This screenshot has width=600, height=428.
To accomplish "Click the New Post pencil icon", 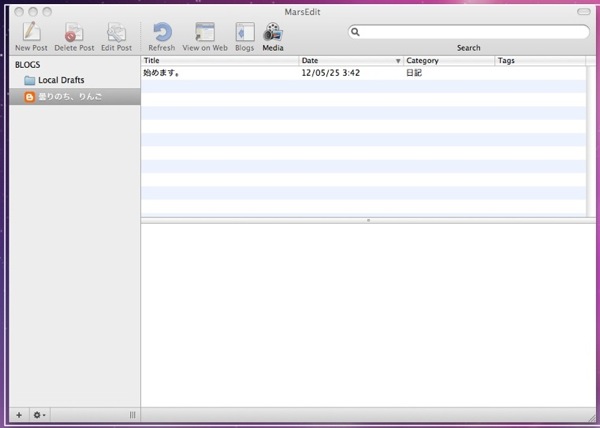I will coord(31,31).
